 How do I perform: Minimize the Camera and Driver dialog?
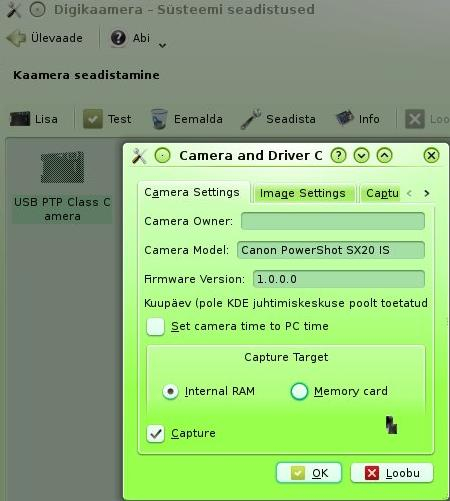coord(361,156)
